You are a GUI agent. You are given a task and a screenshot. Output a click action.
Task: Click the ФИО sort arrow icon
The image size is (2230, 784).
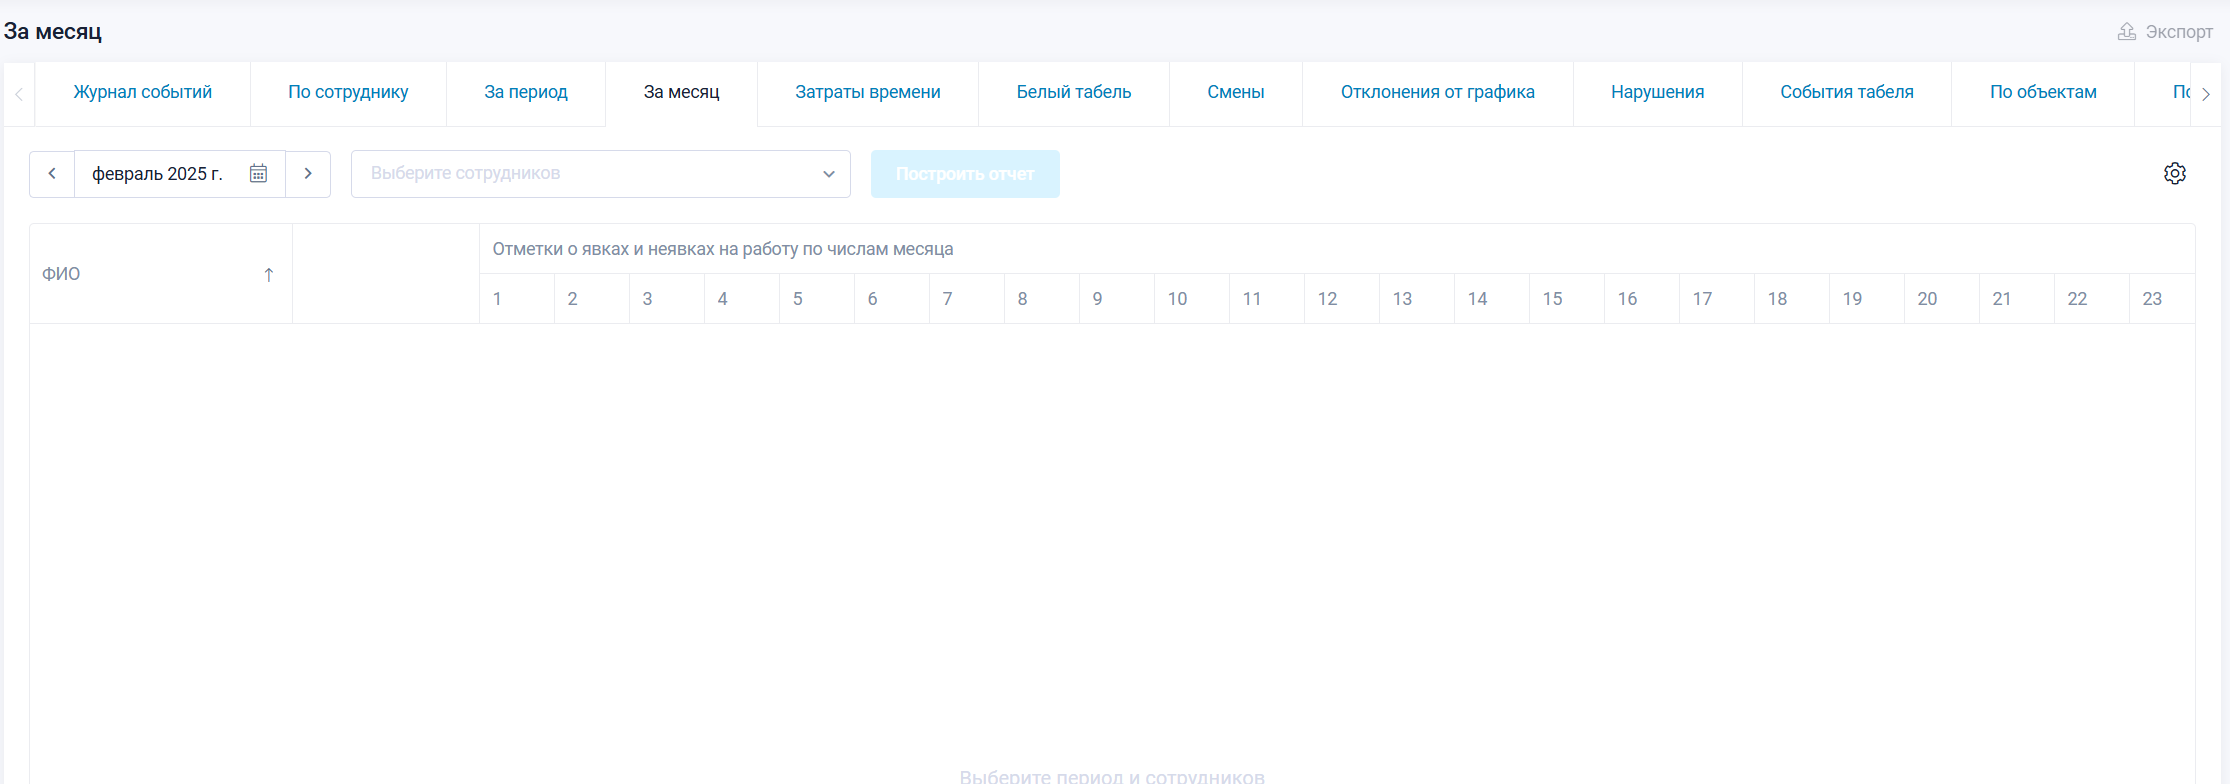click(268, 275)
